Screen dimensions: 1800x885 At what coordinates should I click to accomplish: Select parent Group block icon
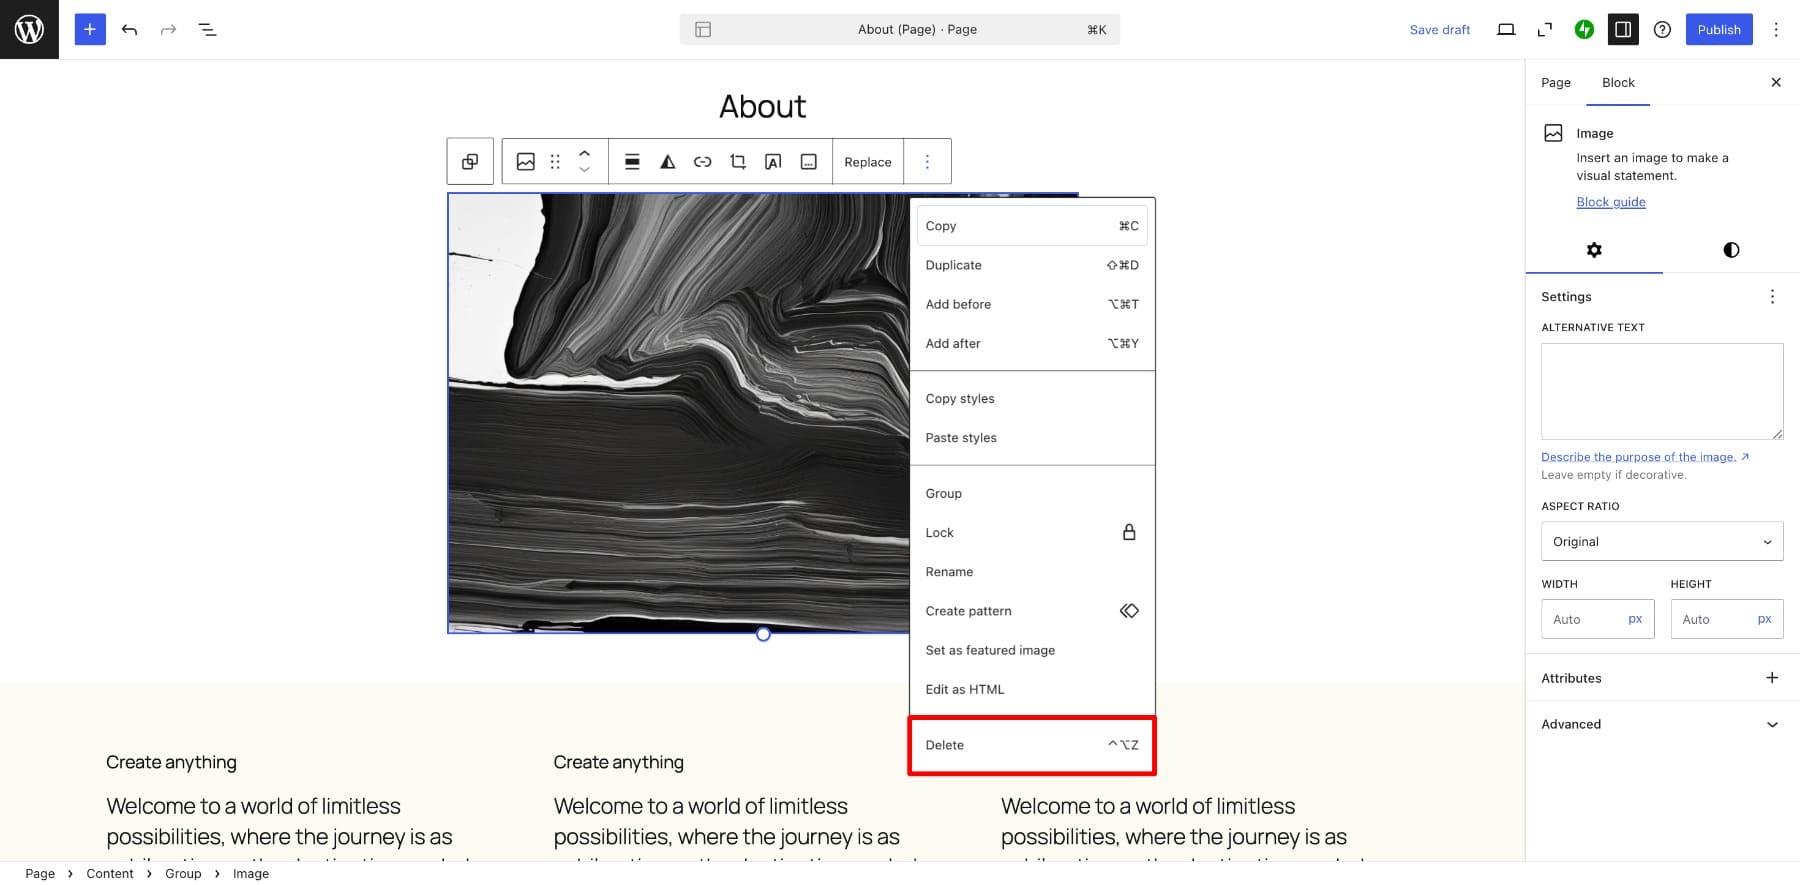(470, 162)
